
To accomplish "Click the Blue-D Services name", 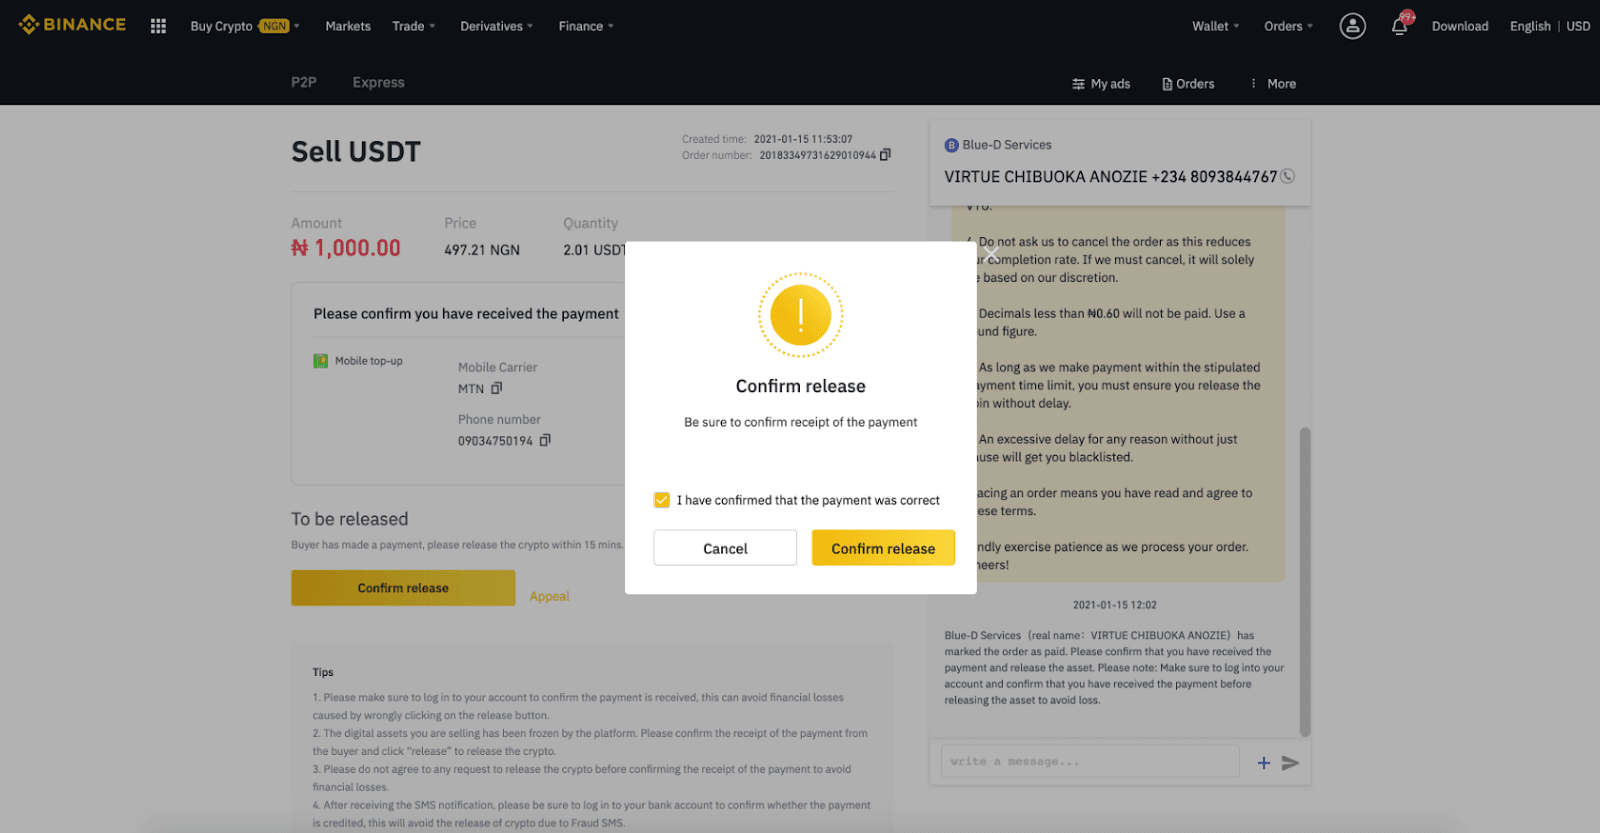I will 1007,145.
